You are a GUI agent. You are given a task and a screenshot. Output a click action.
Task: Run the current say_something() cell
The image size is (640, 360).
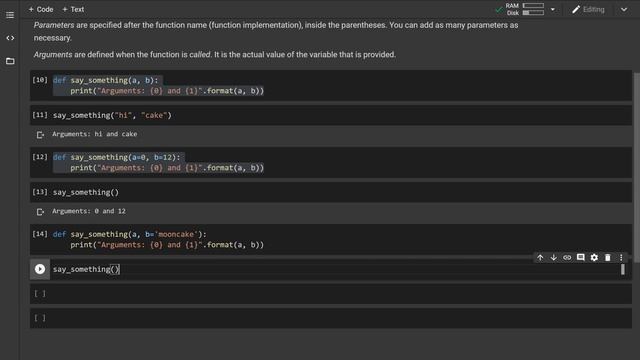pos(40,269)
